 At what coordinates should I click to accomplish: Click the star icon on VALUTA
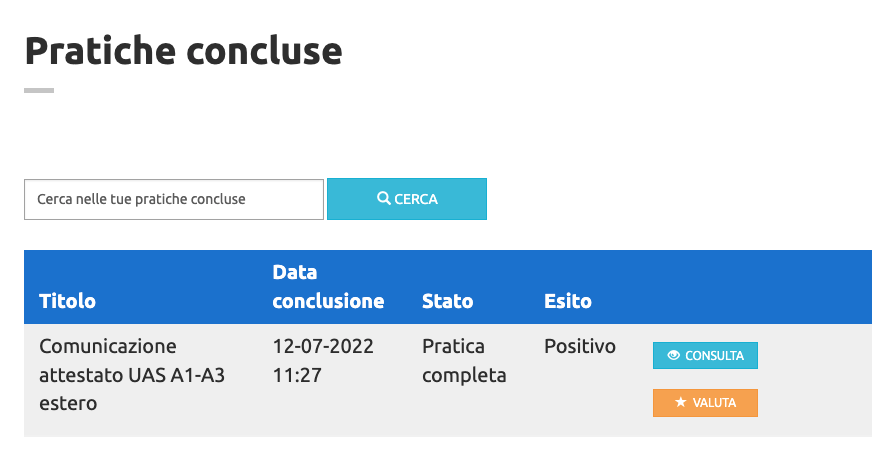681,403
